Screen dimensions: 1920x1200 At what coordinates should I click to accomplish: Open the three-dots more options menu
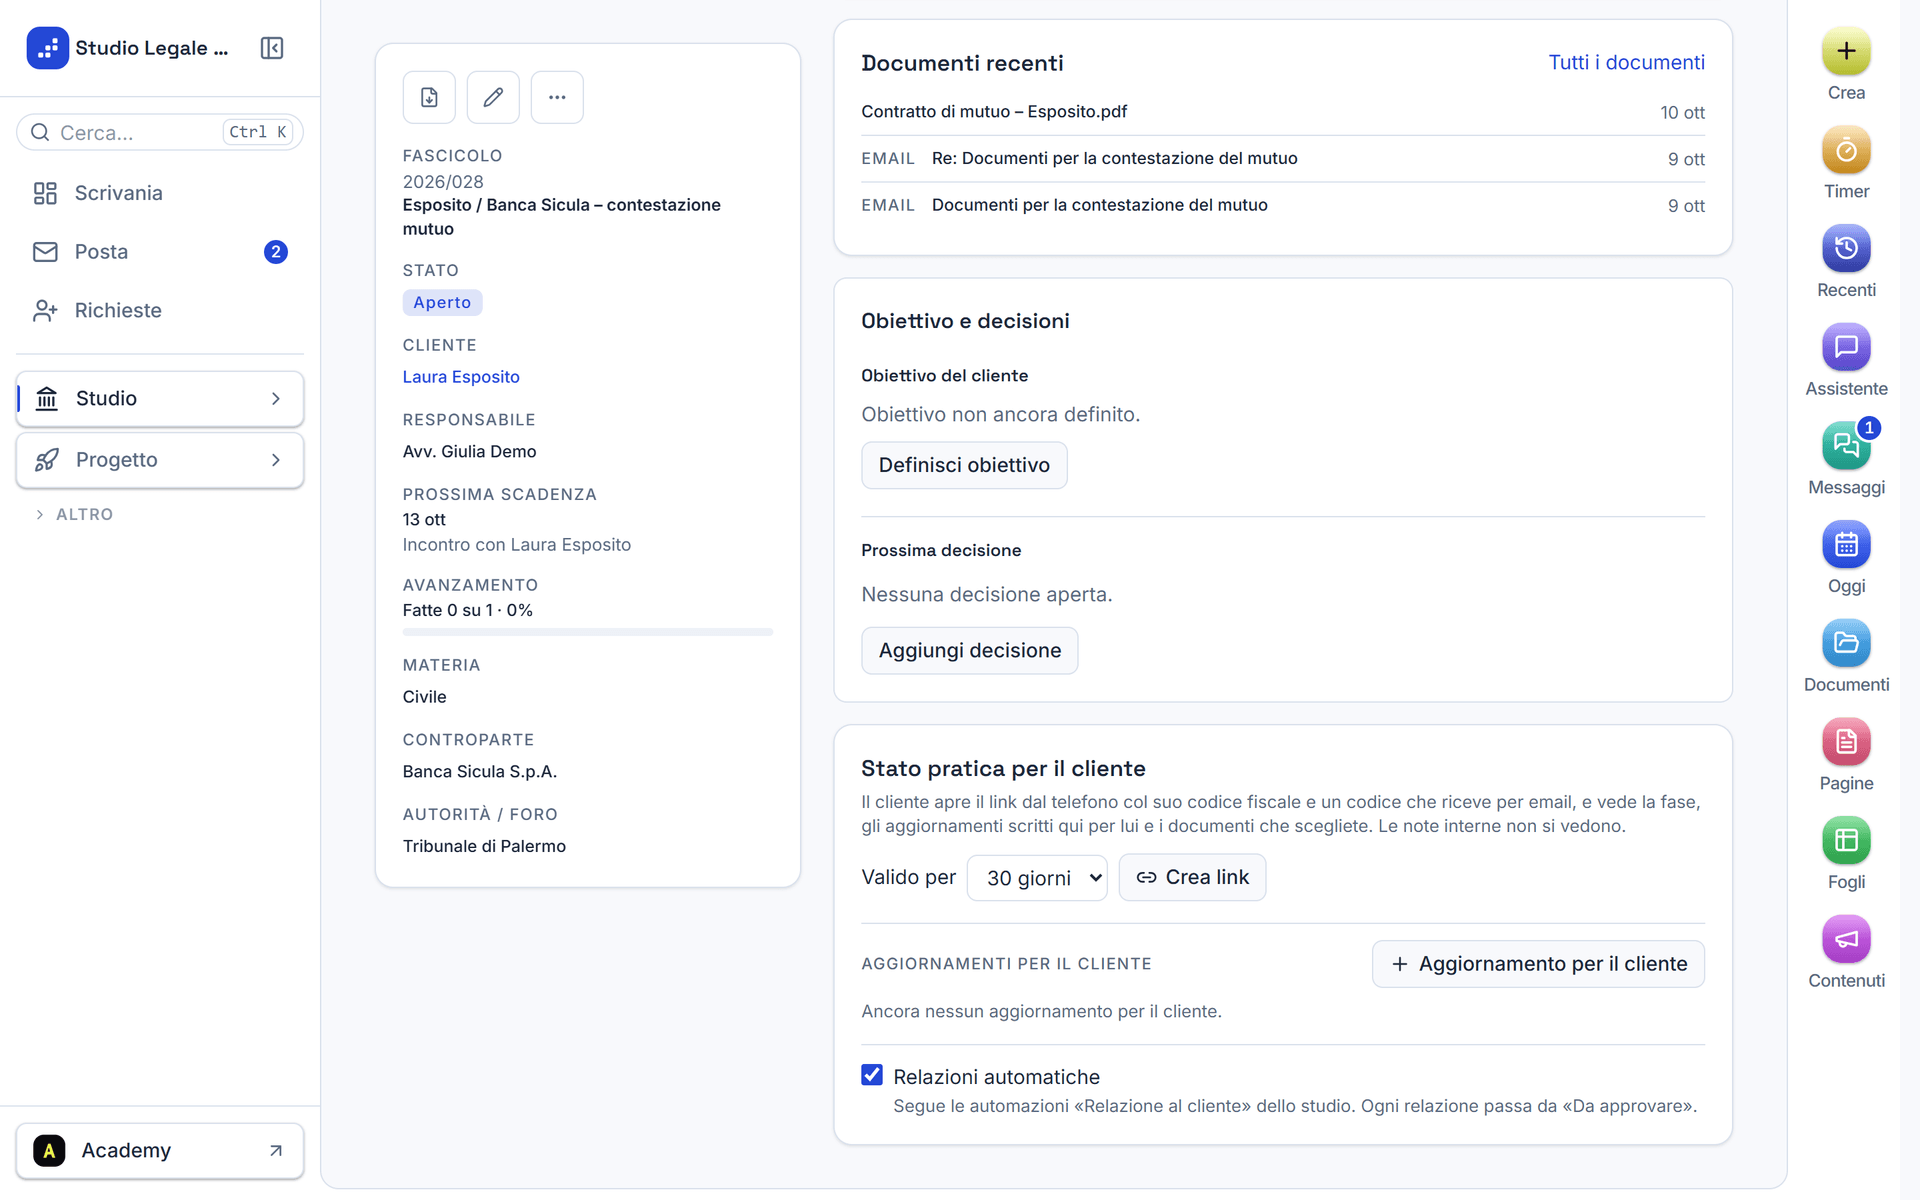(x=557, y=97)
